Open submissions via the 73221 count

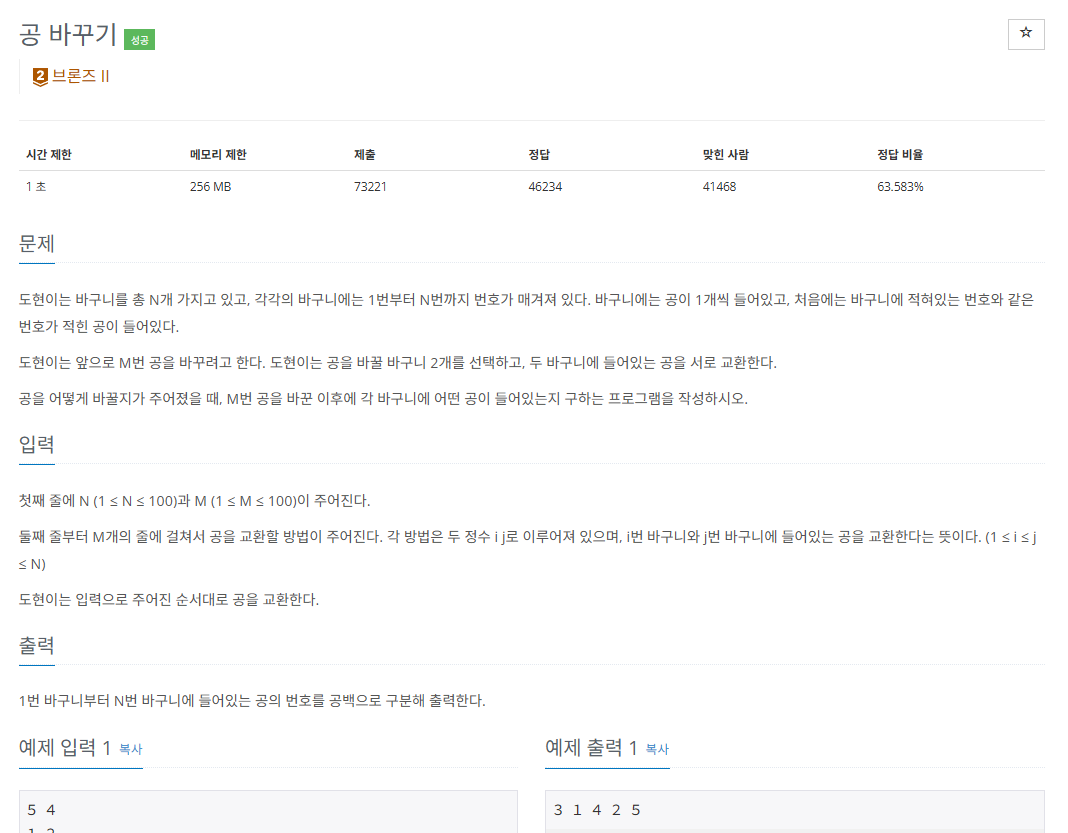click(368, 186)
